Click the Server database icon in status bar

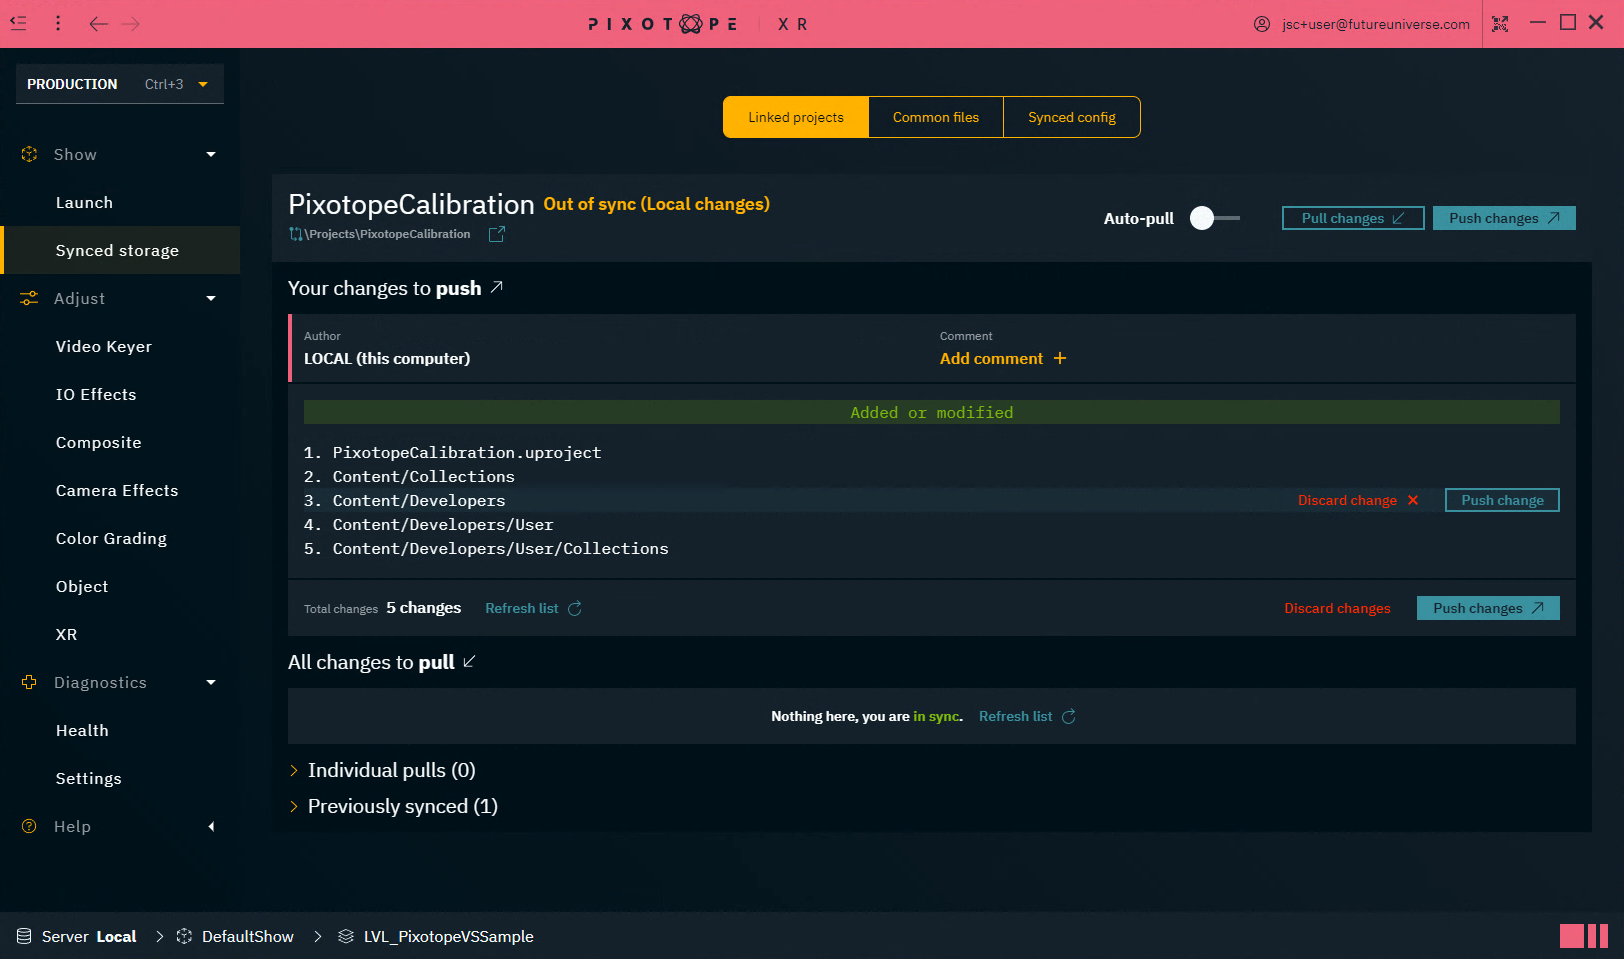click(24, 936)
